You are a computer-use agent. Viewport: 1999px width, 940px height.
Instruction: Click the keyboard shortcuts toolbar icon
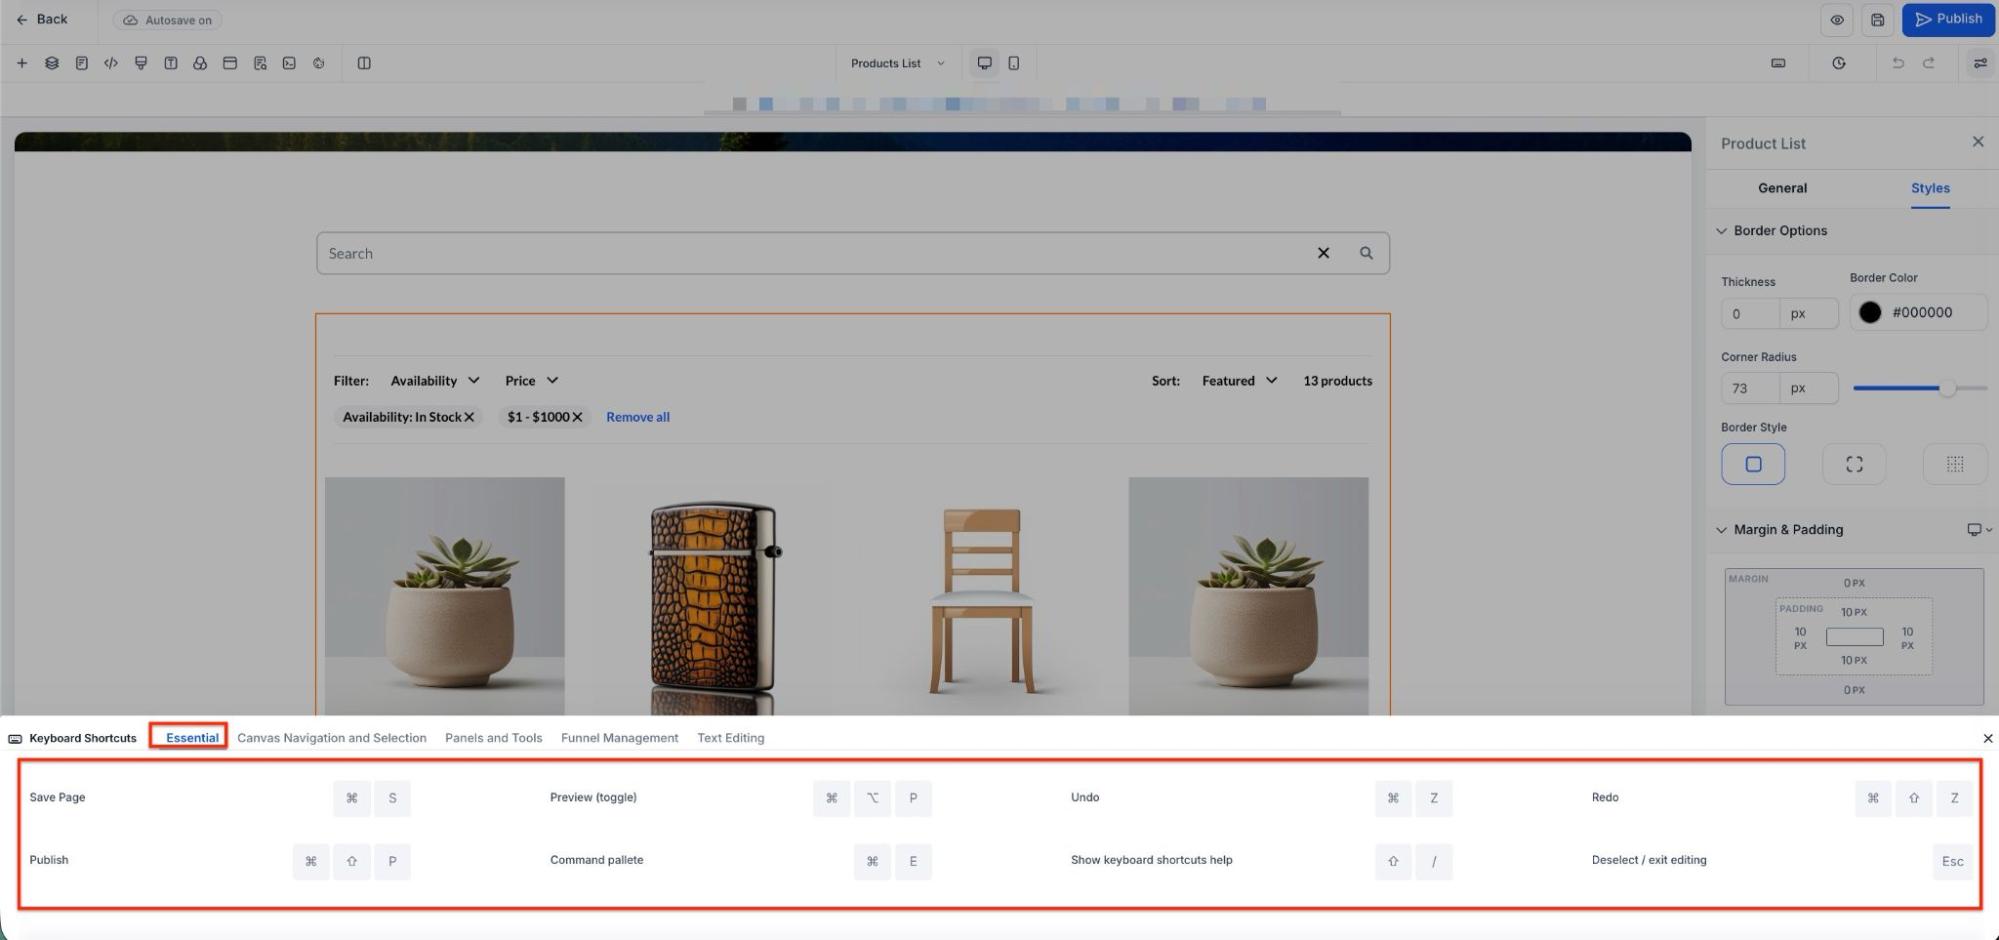point(1778,63)
